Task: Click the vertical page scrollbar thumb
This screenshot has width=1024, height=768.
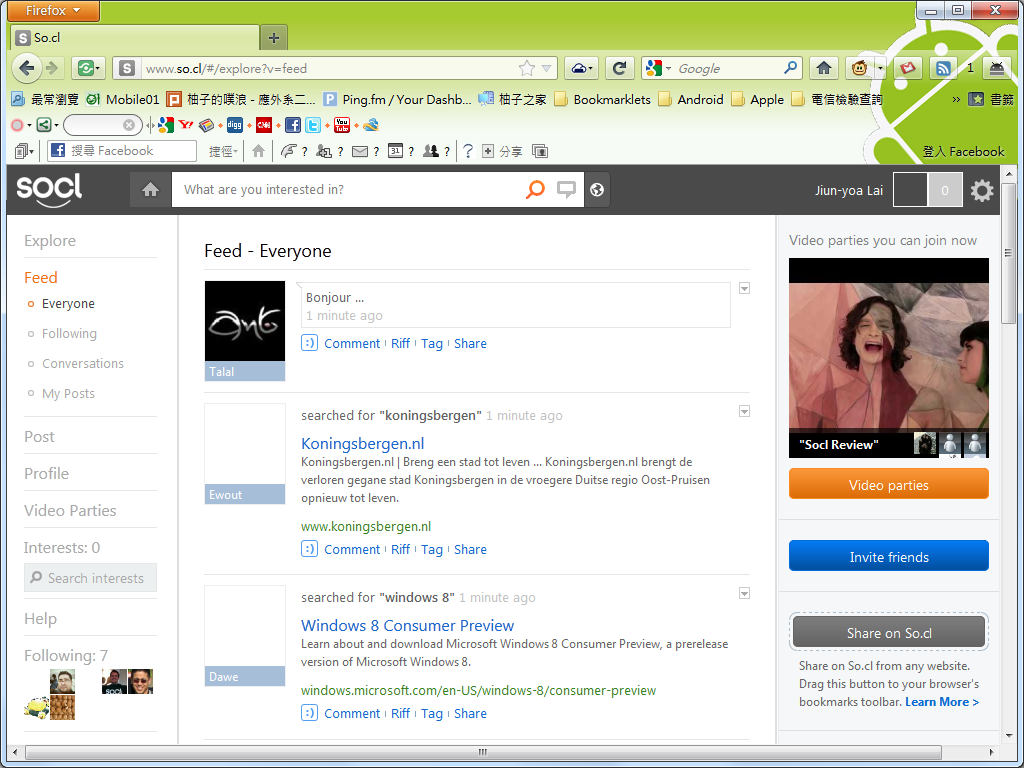Action: (1008, 253)
